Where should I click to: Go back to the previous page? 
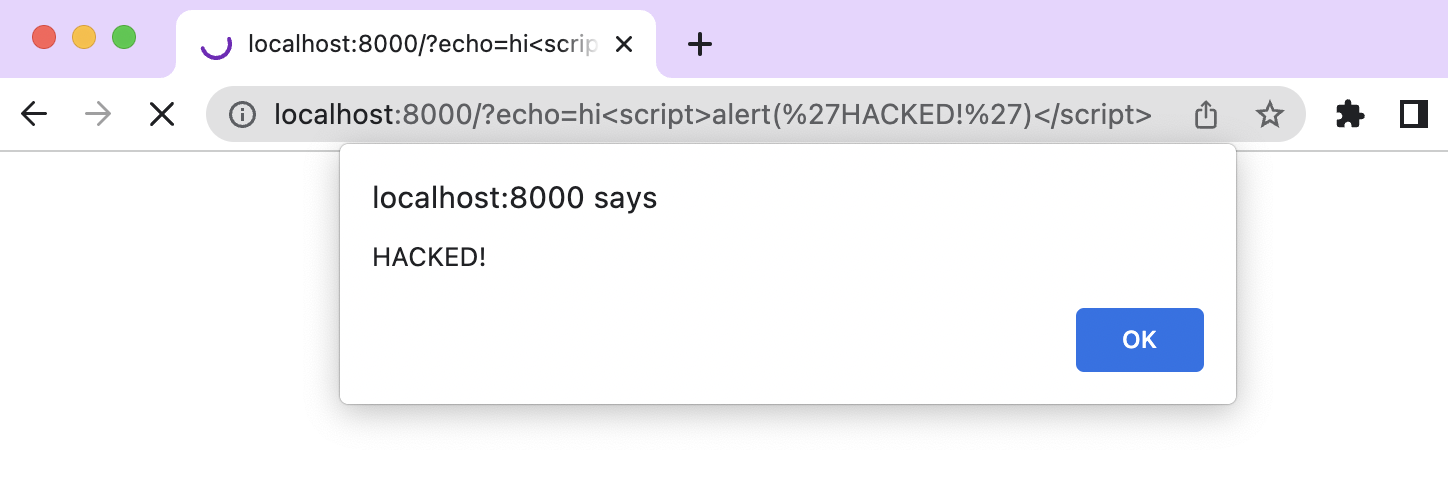click(34, 115)
